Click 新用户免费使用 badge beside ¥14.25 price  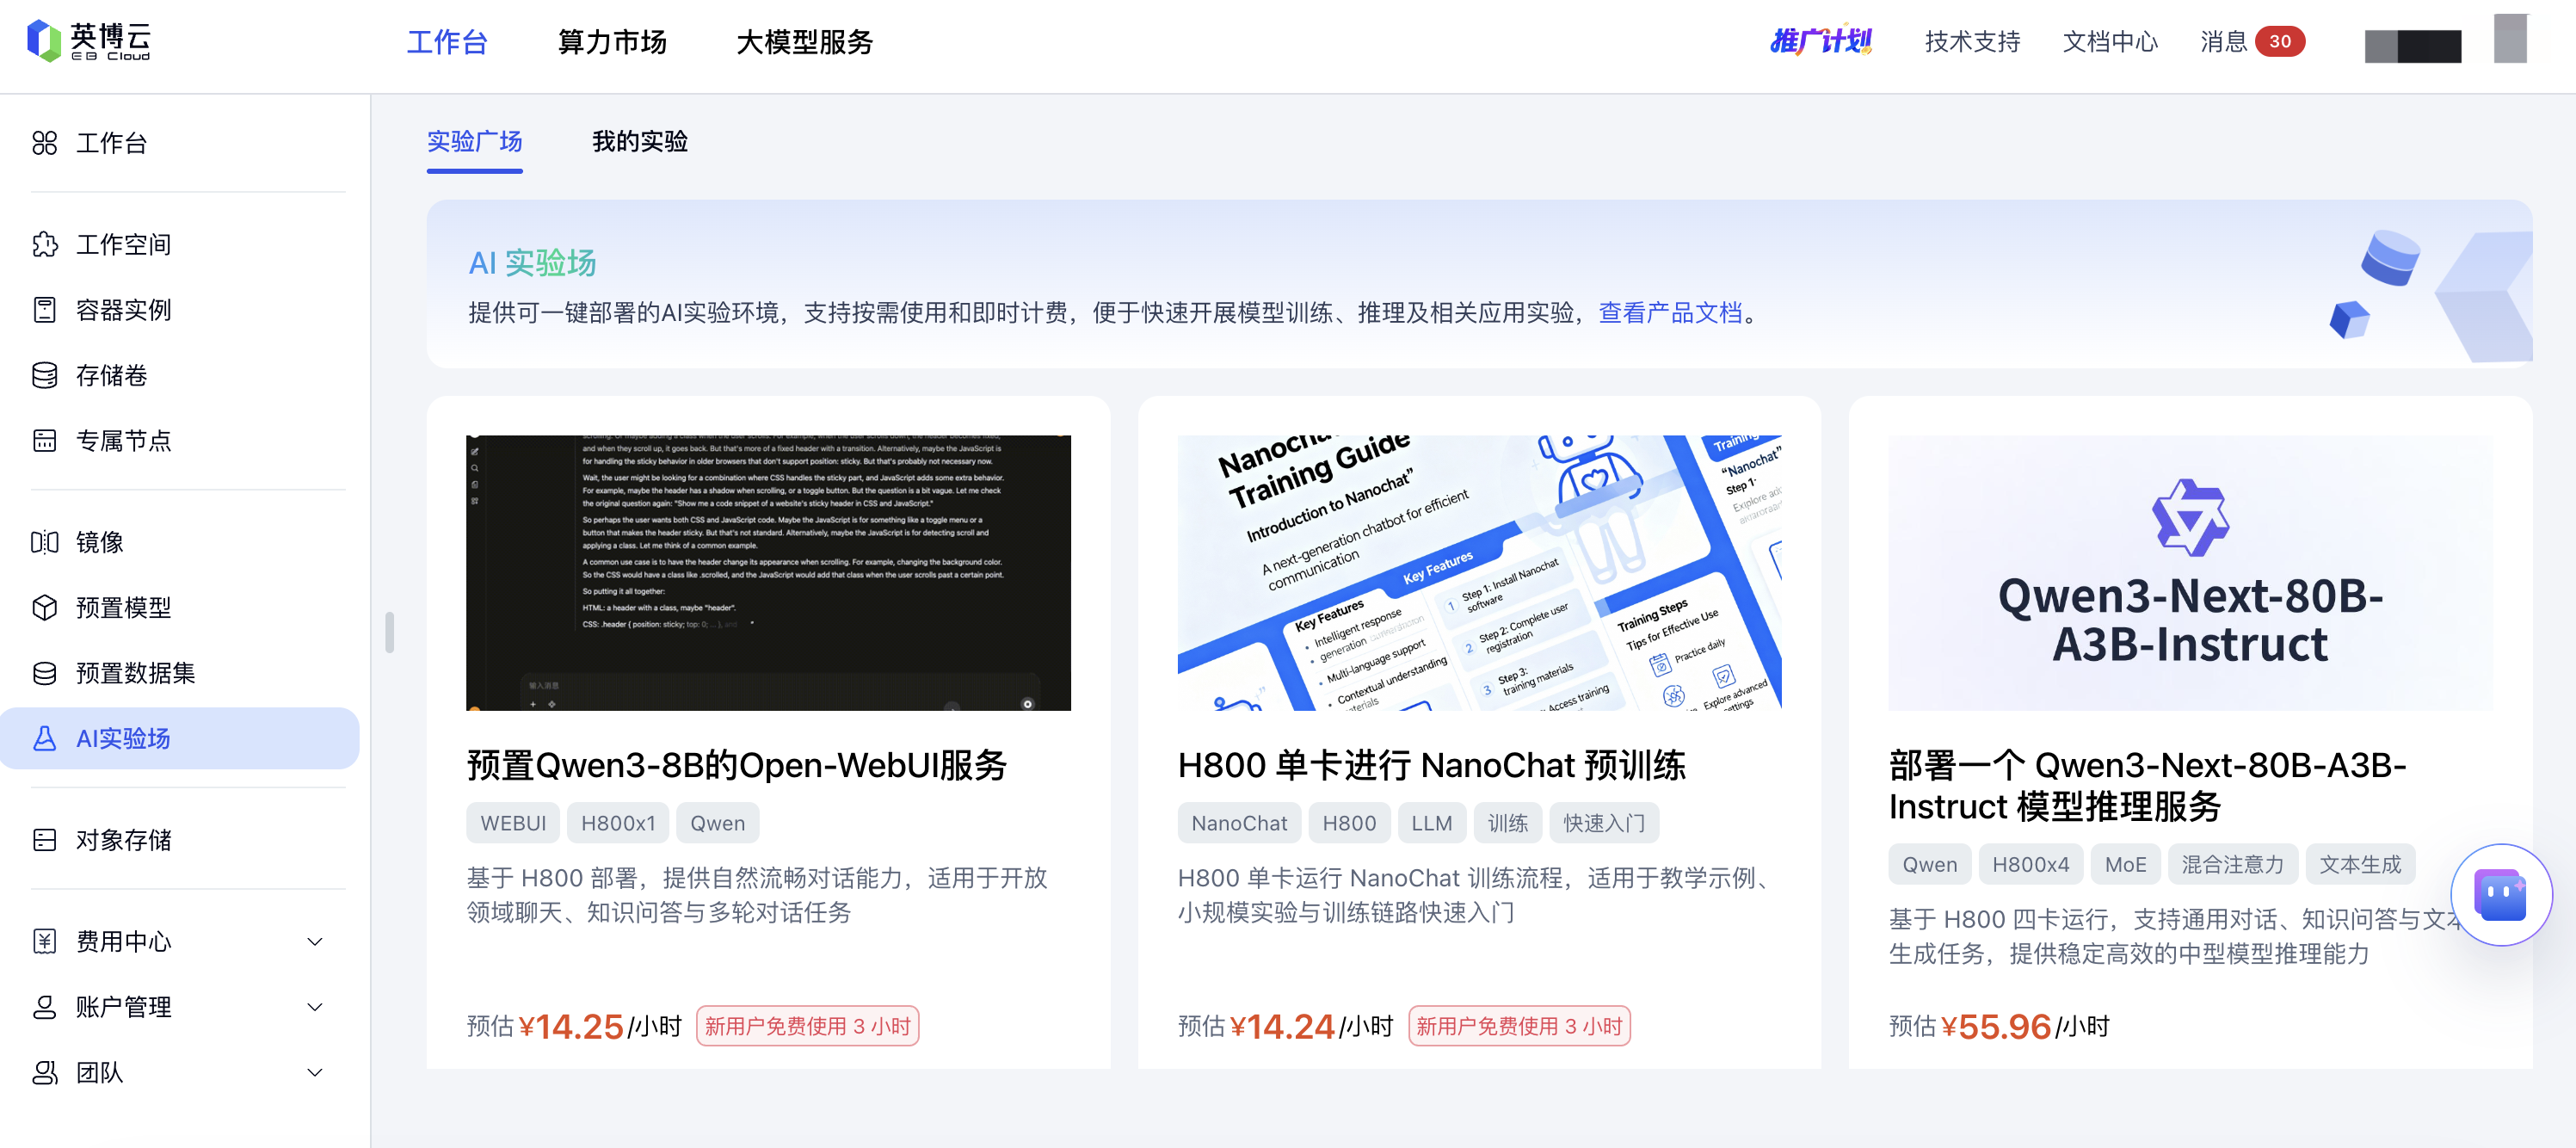click(807, 1026)
